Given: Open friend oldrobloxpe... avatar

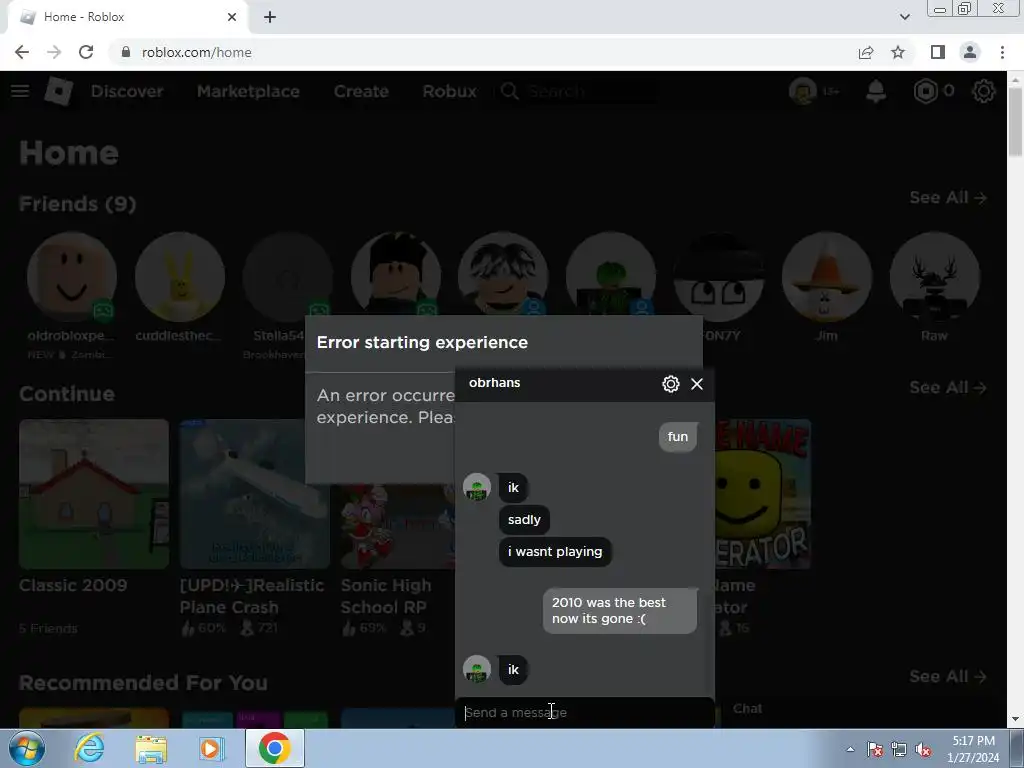Looking at the screenshot, I should tap(72, 277).
